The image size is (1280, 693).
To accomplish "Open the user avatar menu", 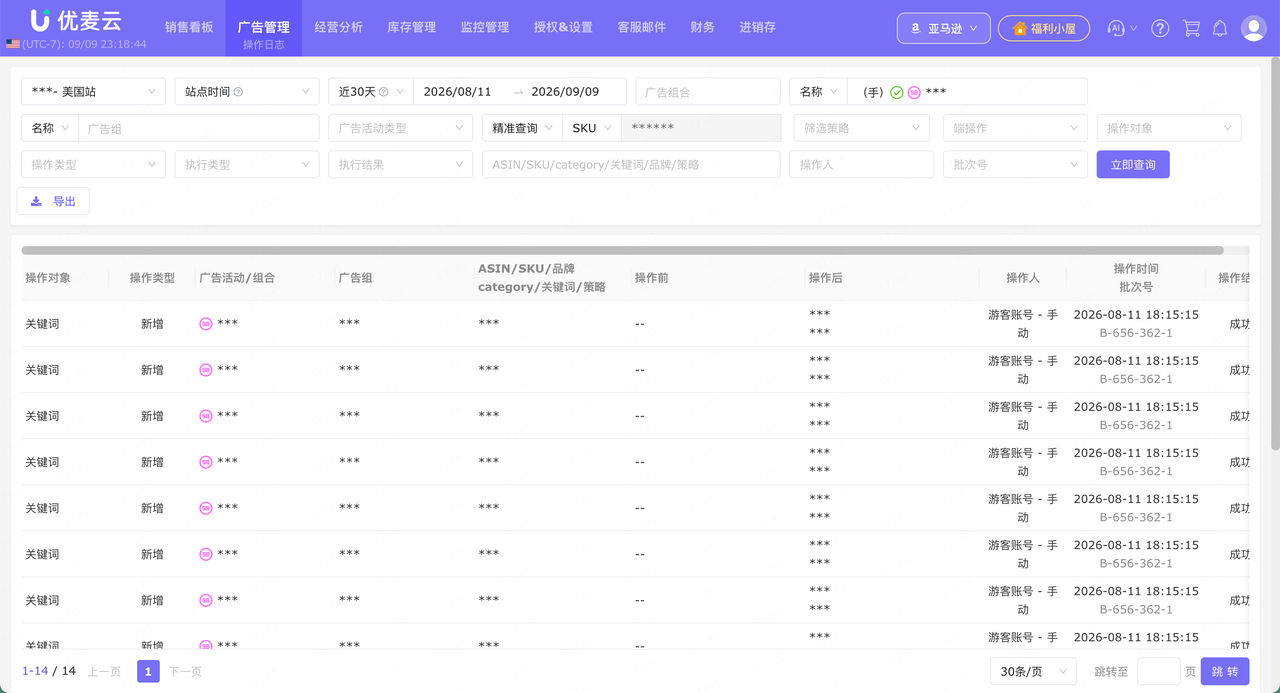I will [x=1254, y=28].
